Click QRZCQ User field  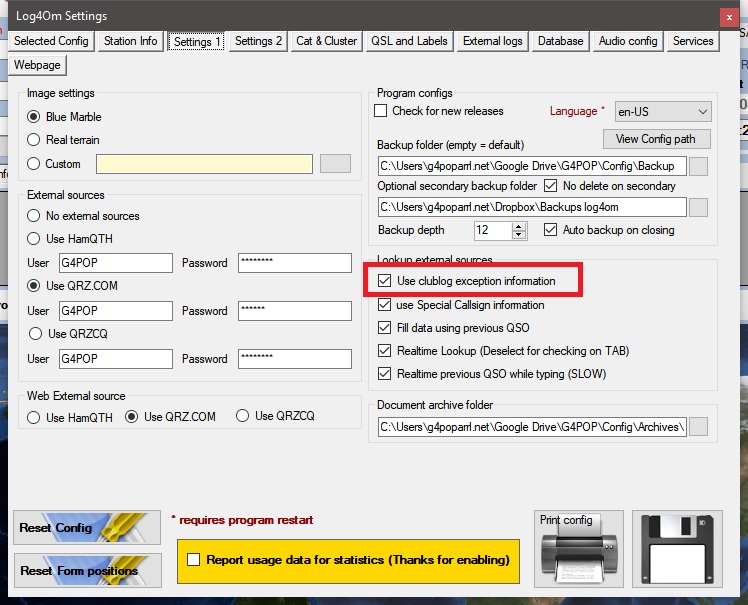pyautogui.click(x=116, y=359)
